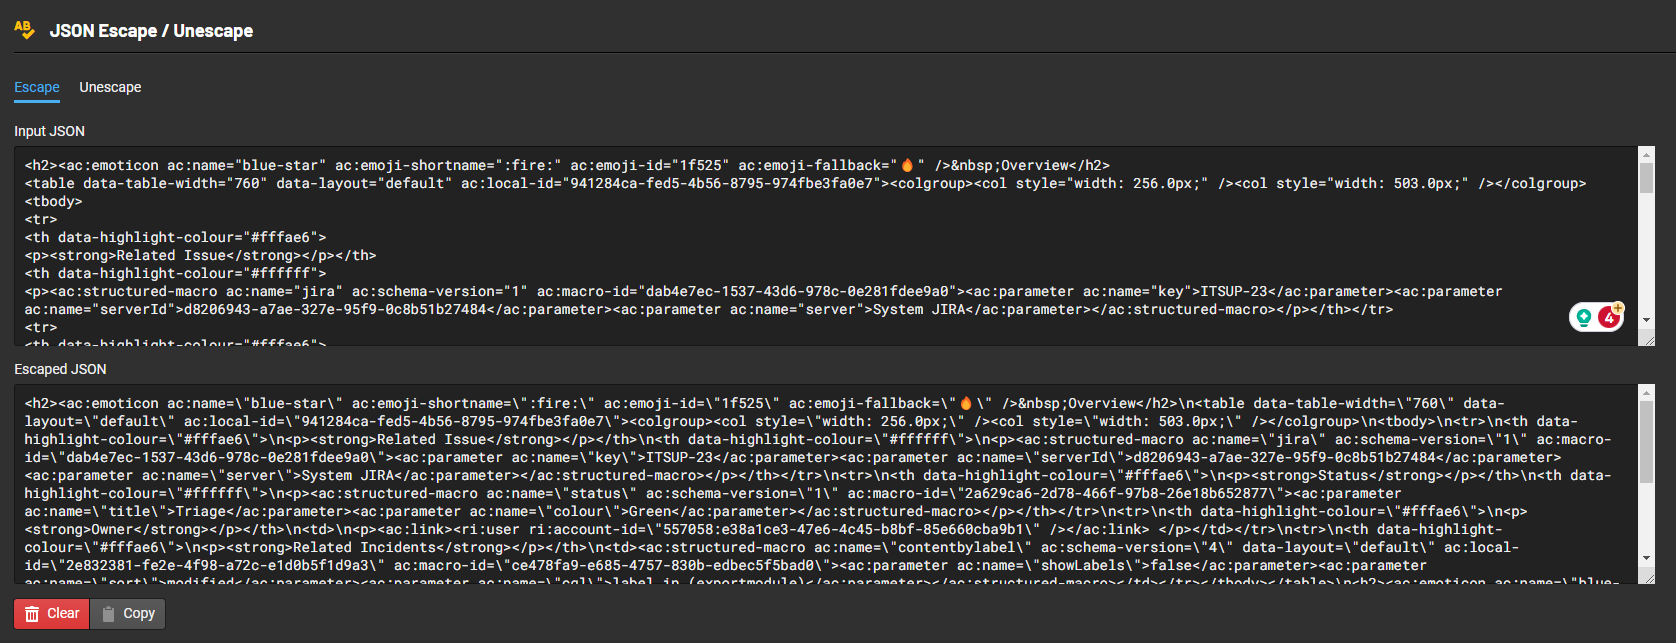Image resolution: width=1676 pixels, height=643 pixels.
Task: Click the Input JSON scrollbar up arrow
Action: (1646, 154)
